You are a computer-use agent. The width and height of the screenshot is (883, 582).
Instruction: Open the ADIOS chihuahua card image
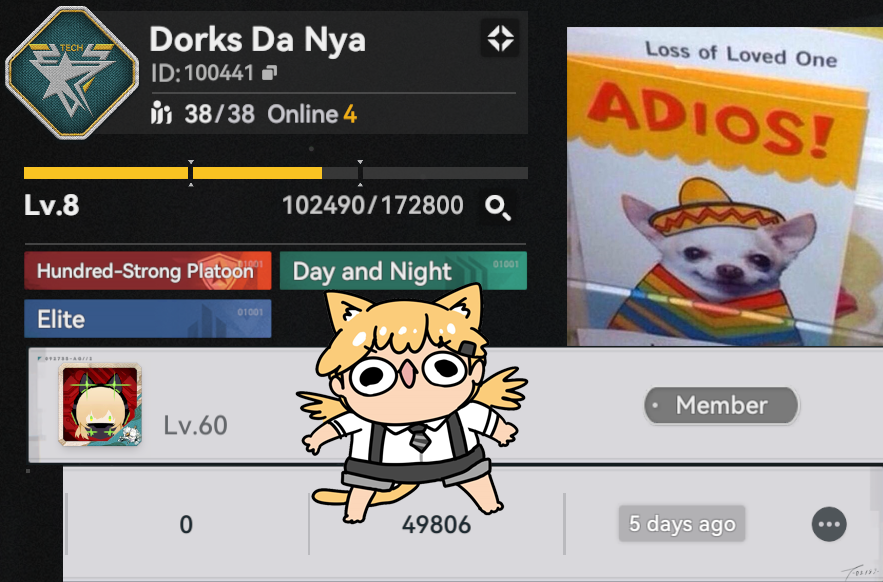tap(725, 186)
